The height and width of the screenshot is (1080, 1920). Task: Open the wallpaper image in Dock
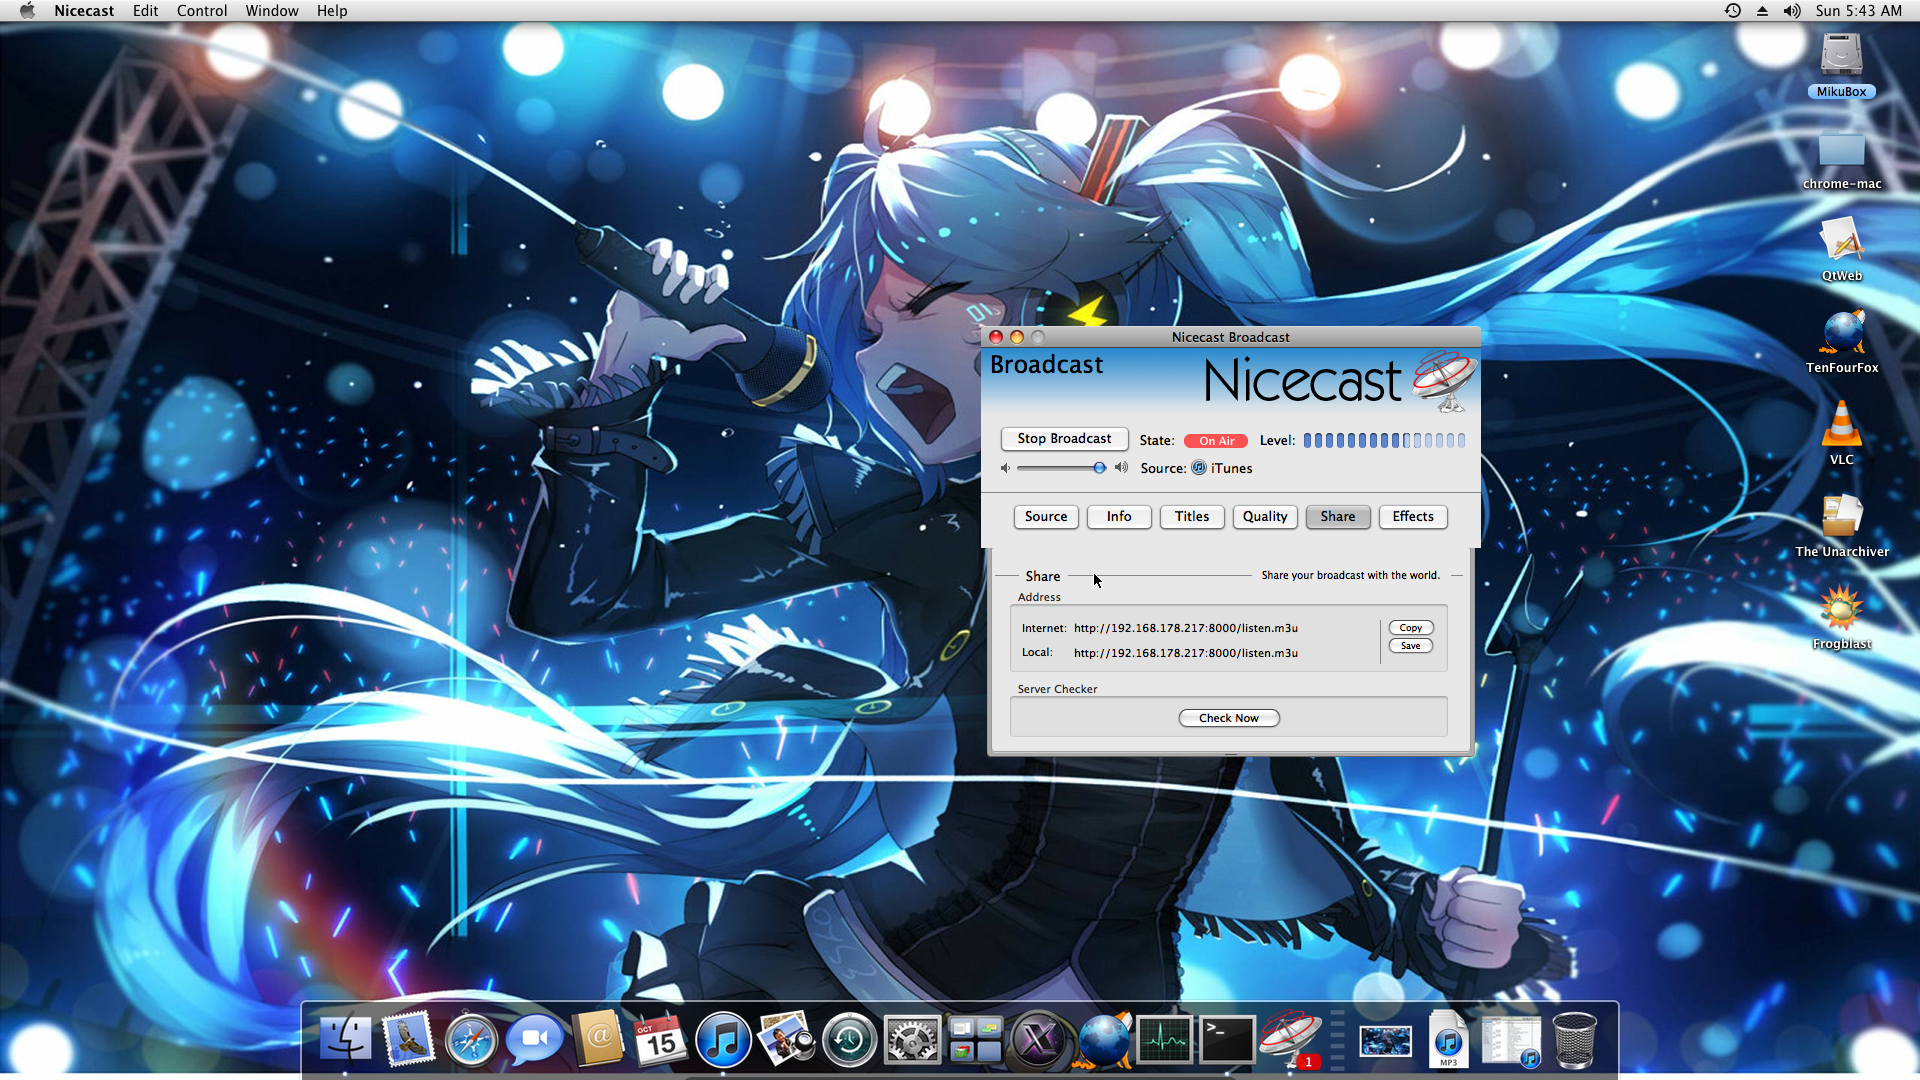click(x=1385, y=1042)
